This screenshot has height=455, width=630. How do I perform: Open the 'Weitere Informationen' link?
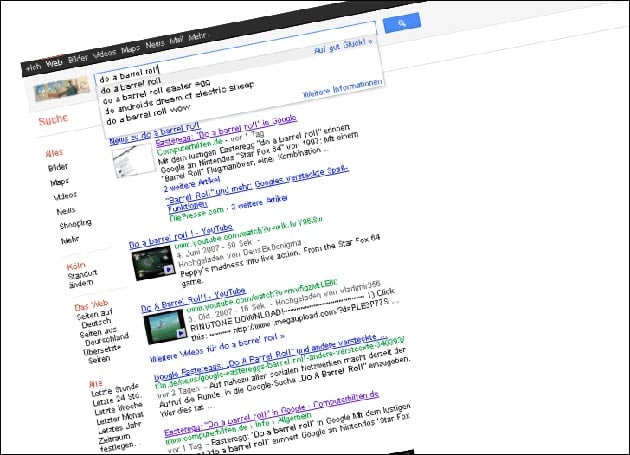tap(342, 88)
